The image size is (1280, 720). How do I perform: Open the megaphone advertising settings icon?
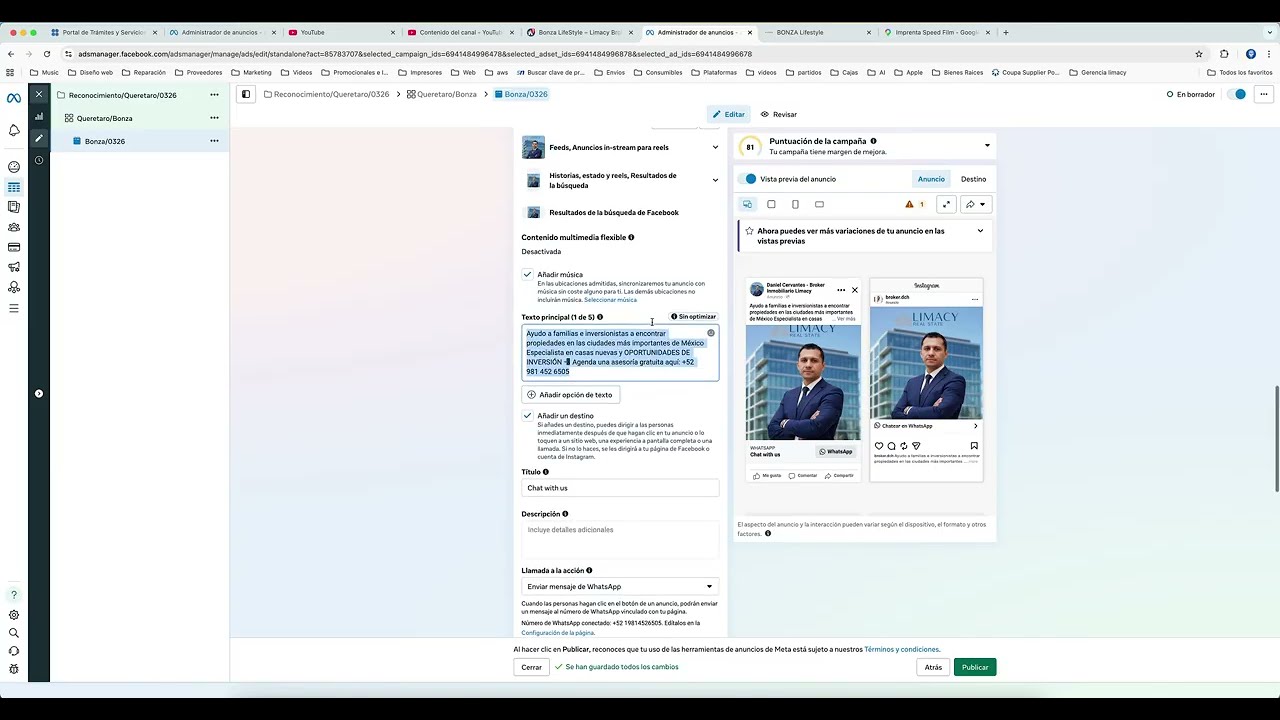[14, 267]
